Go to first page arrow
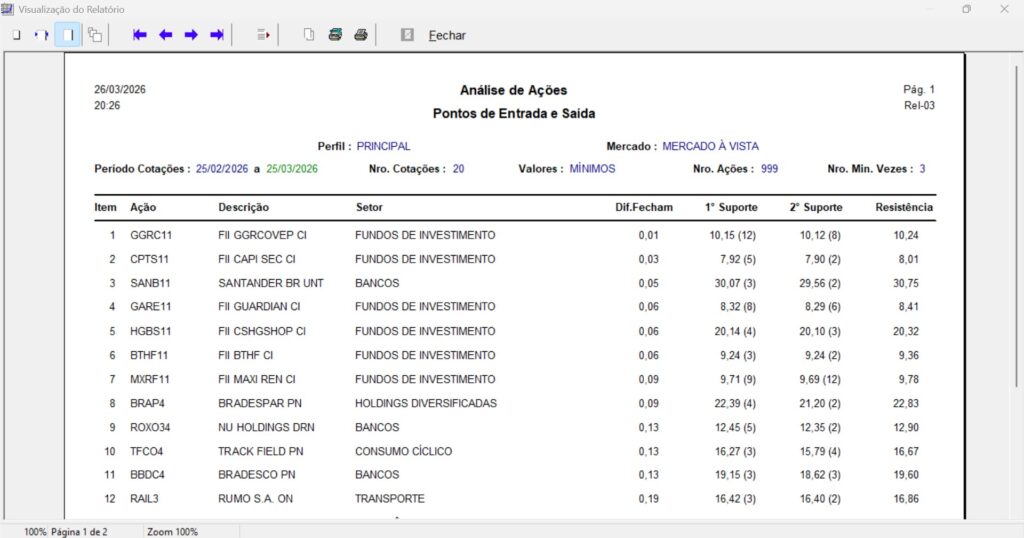Image resolution: width=1024 pixels, height=538 pixels. point(140,35)
